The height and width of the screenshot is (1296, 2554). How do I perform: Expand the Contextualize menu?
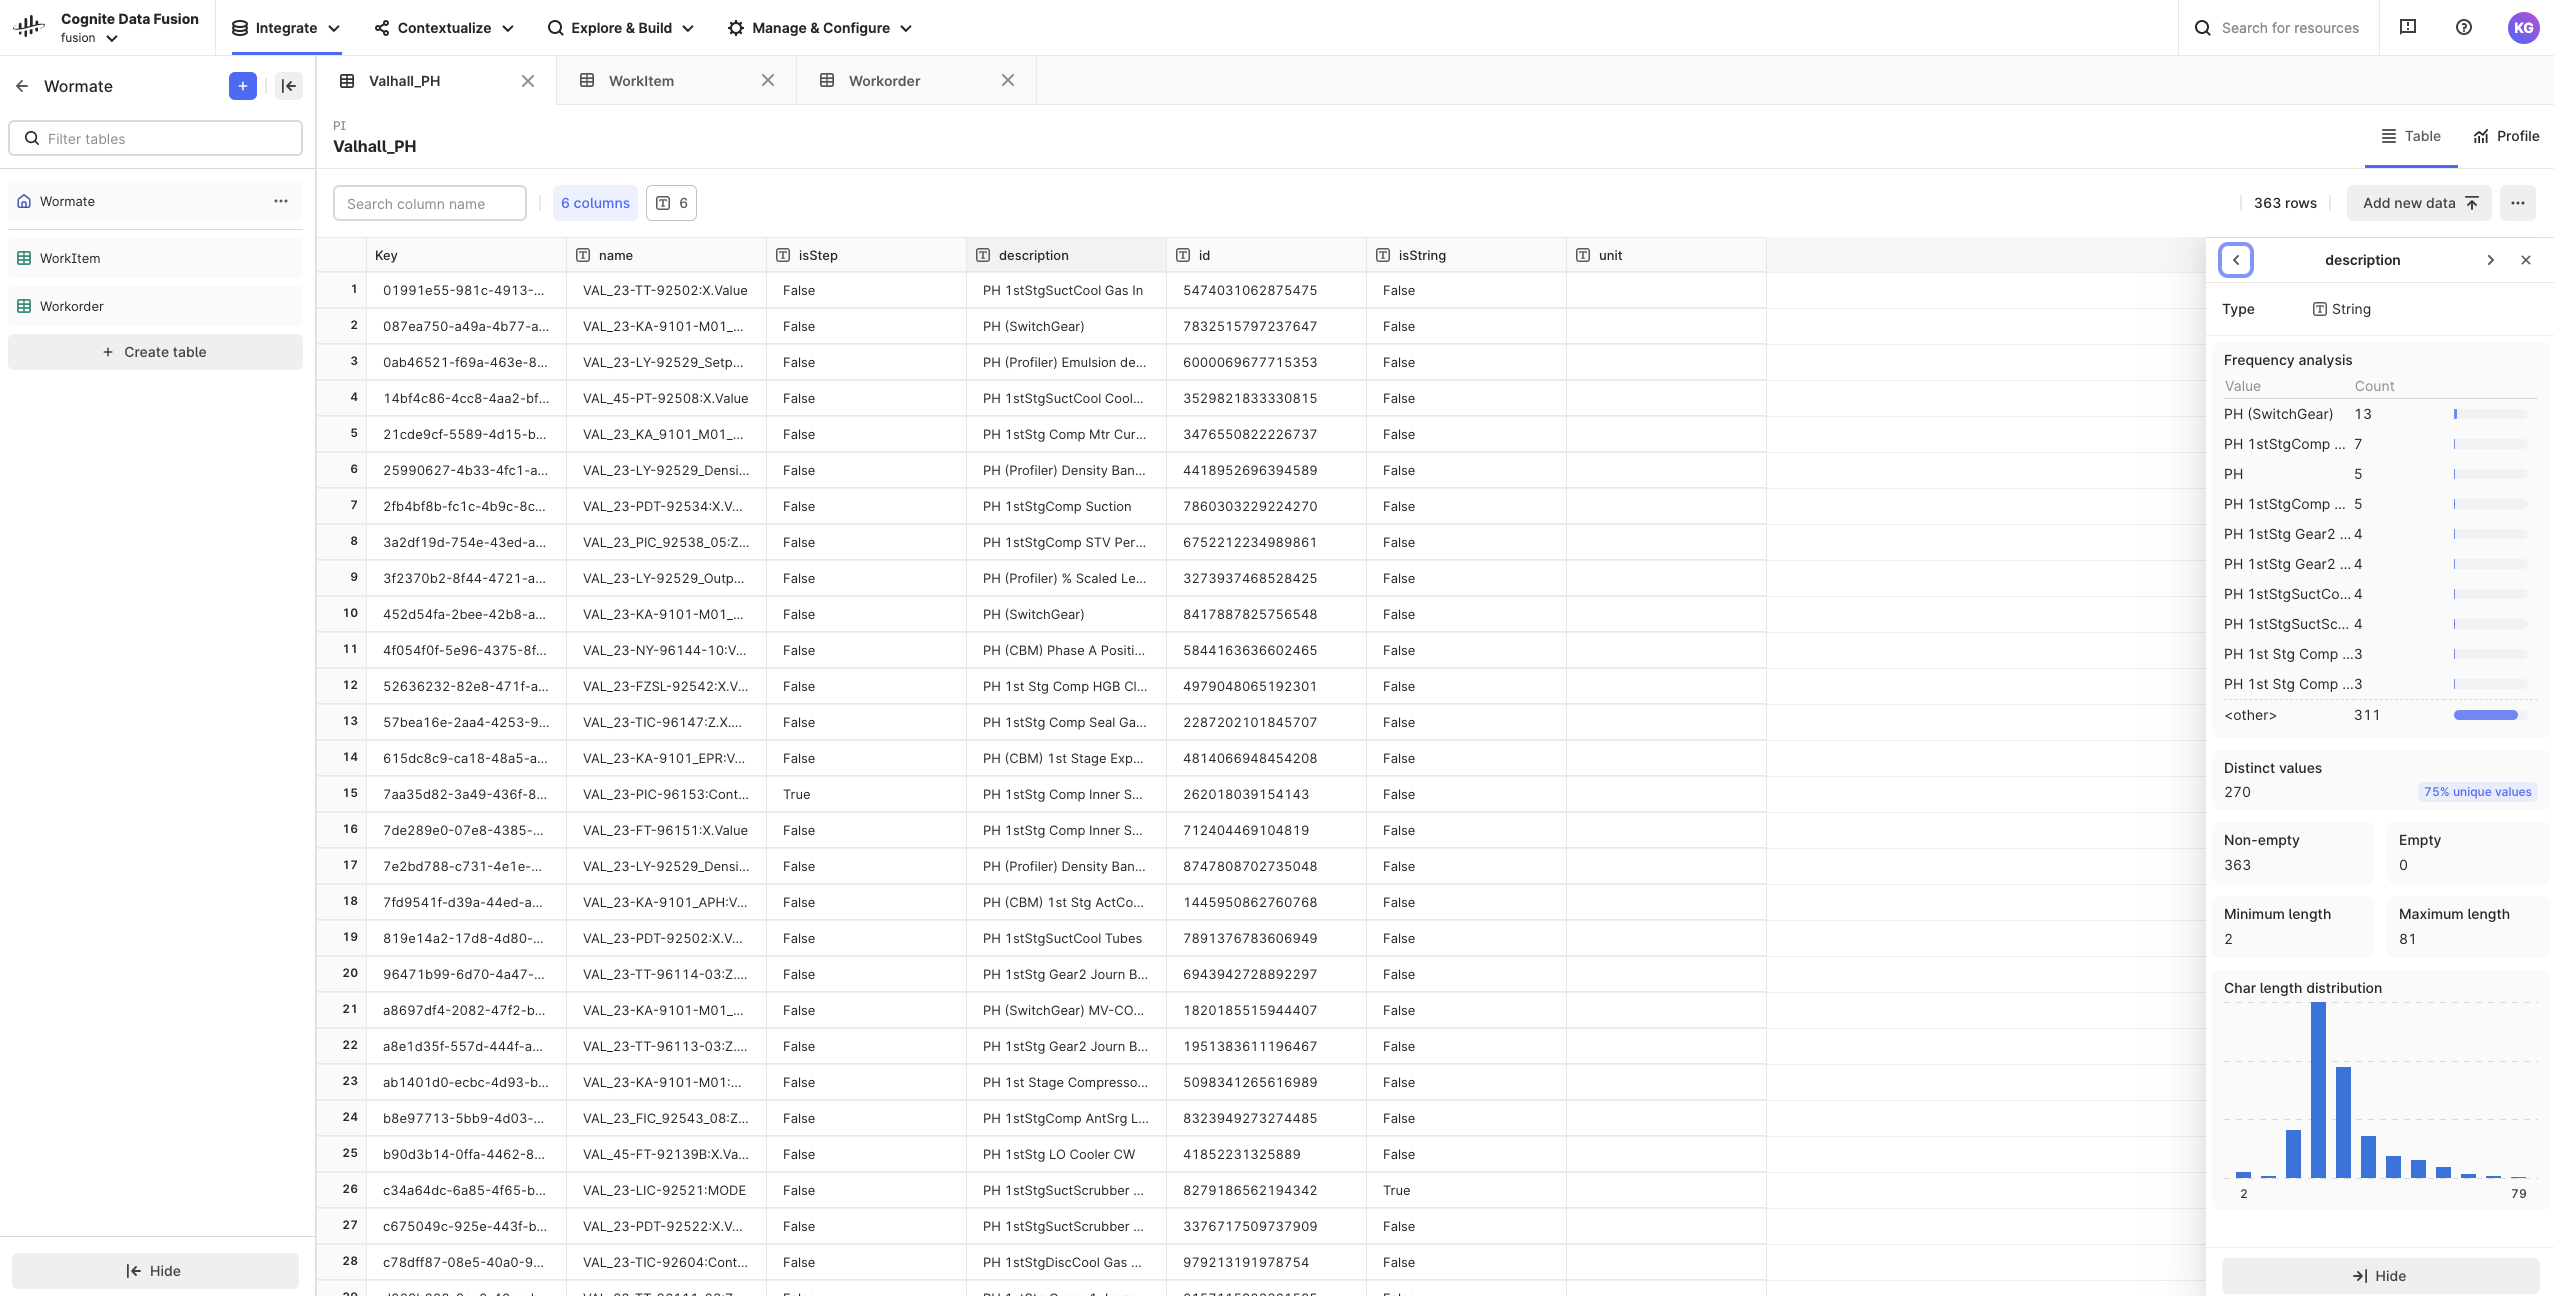click(444, 28)
